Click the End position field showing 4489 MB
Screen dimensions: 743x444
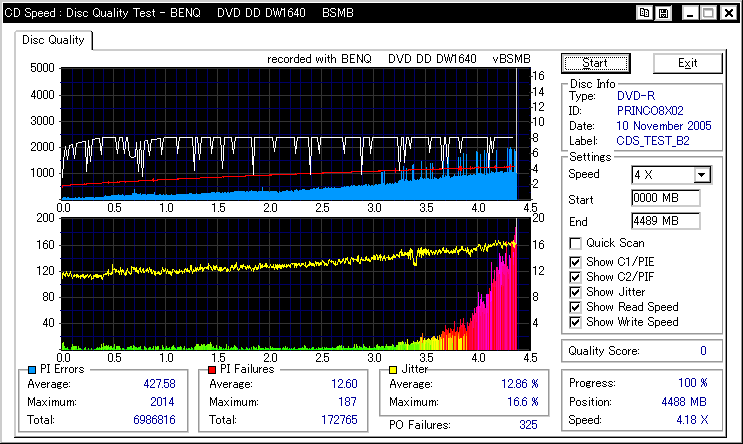(665, 220)
